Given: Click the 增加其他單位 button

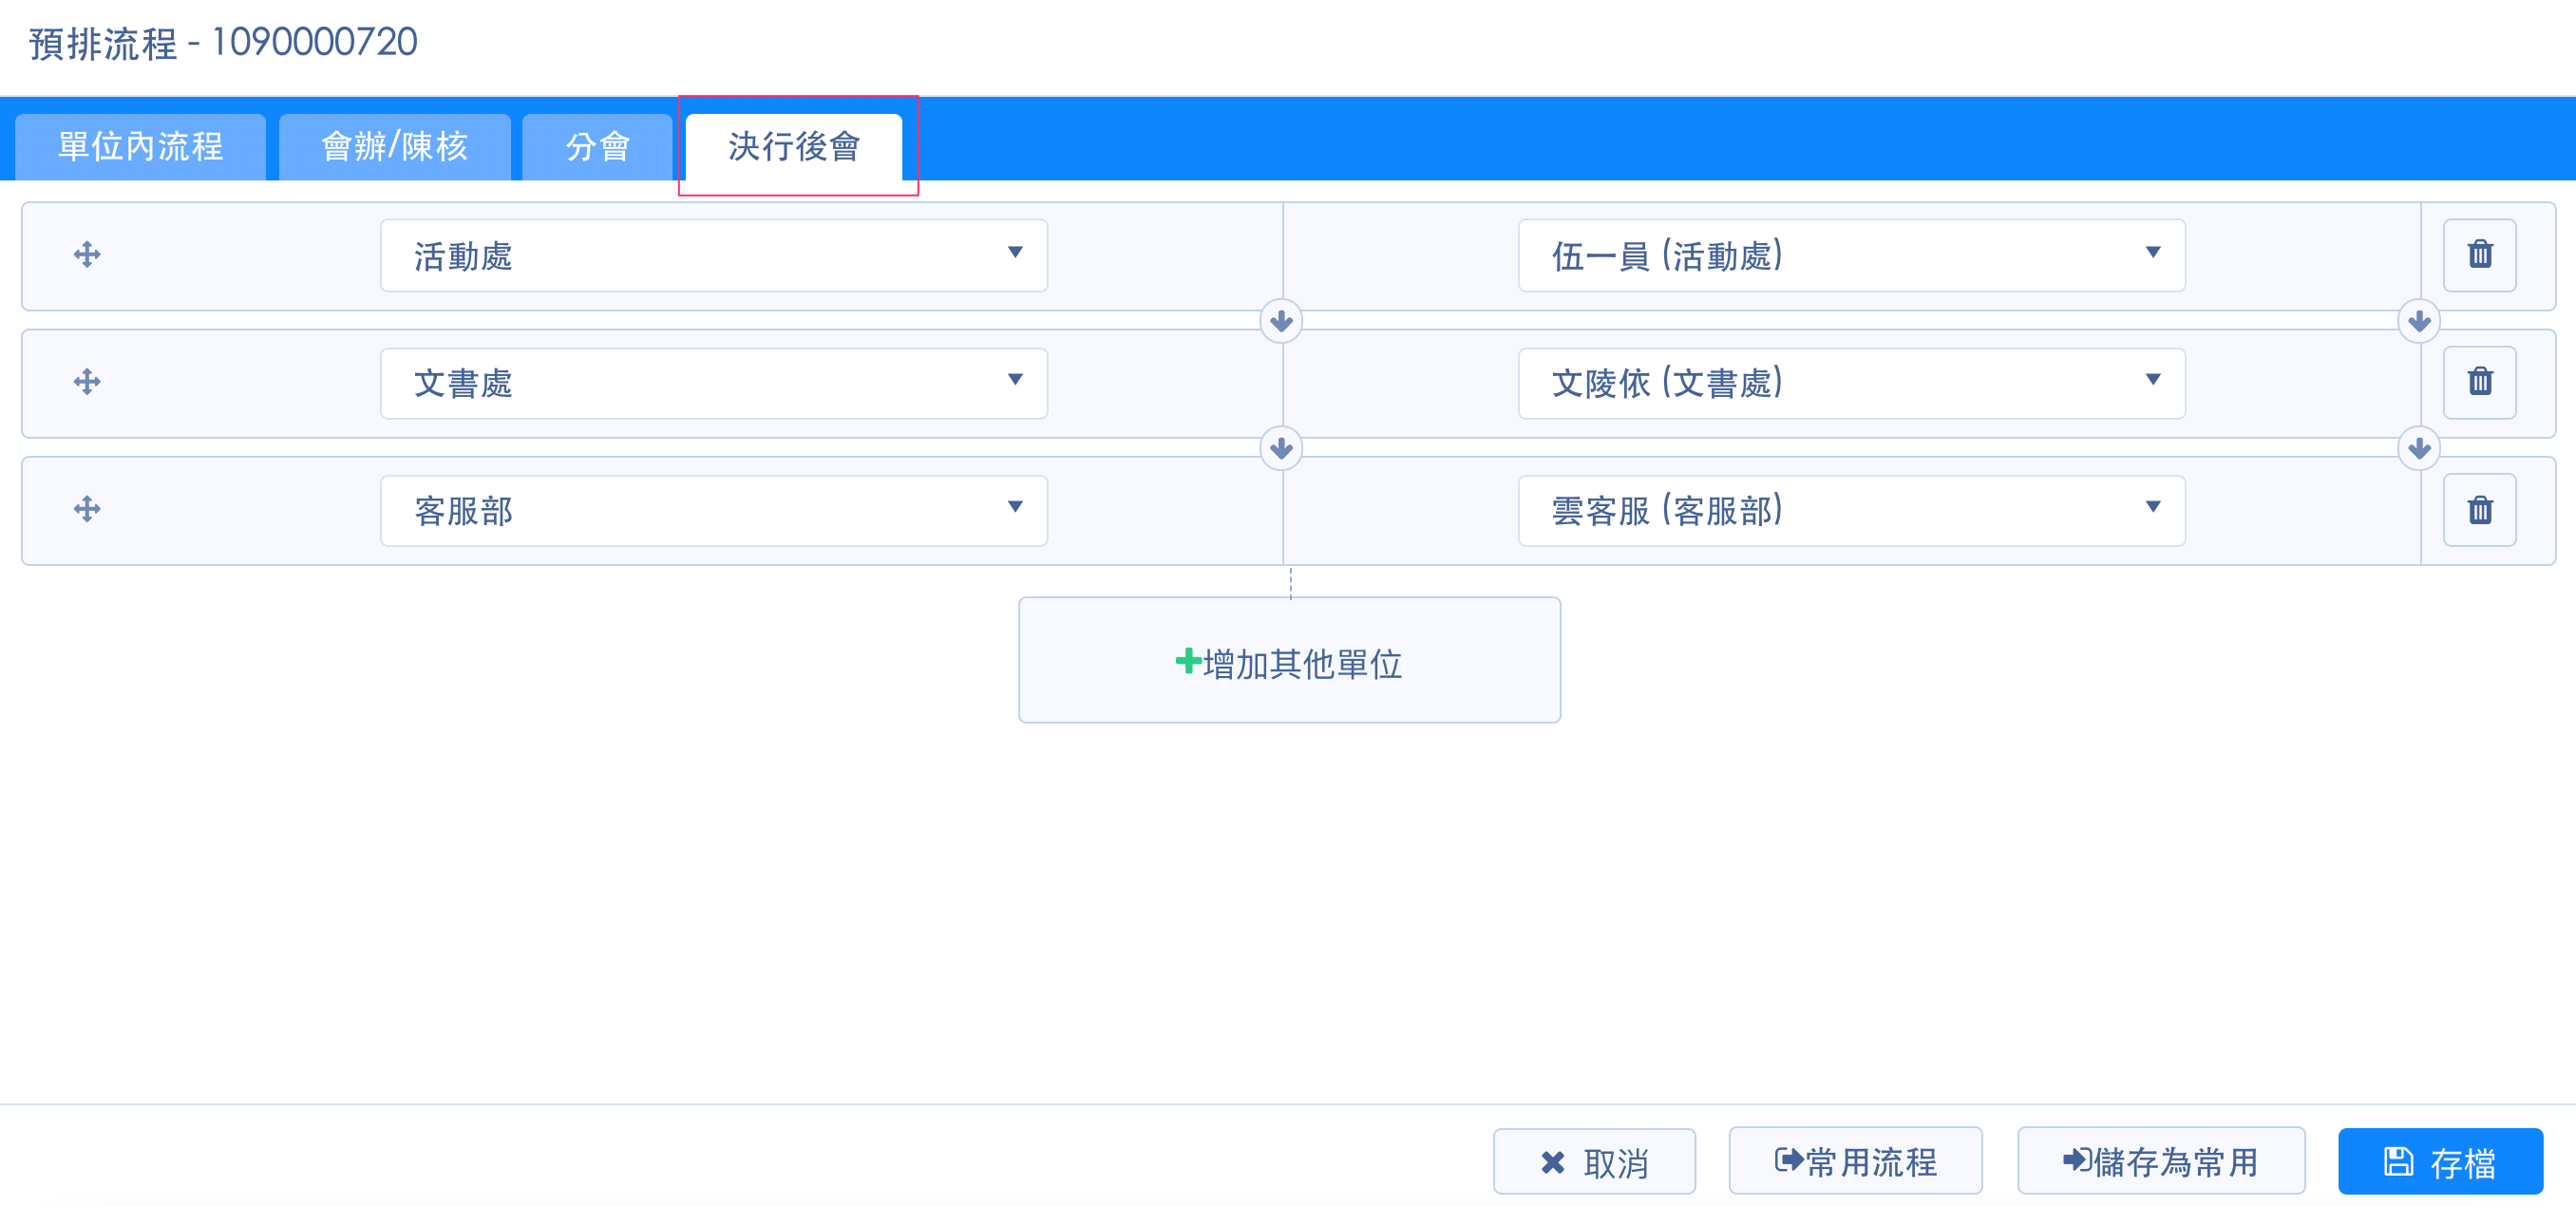Looking at the screenshot, I should (1288, 661).
